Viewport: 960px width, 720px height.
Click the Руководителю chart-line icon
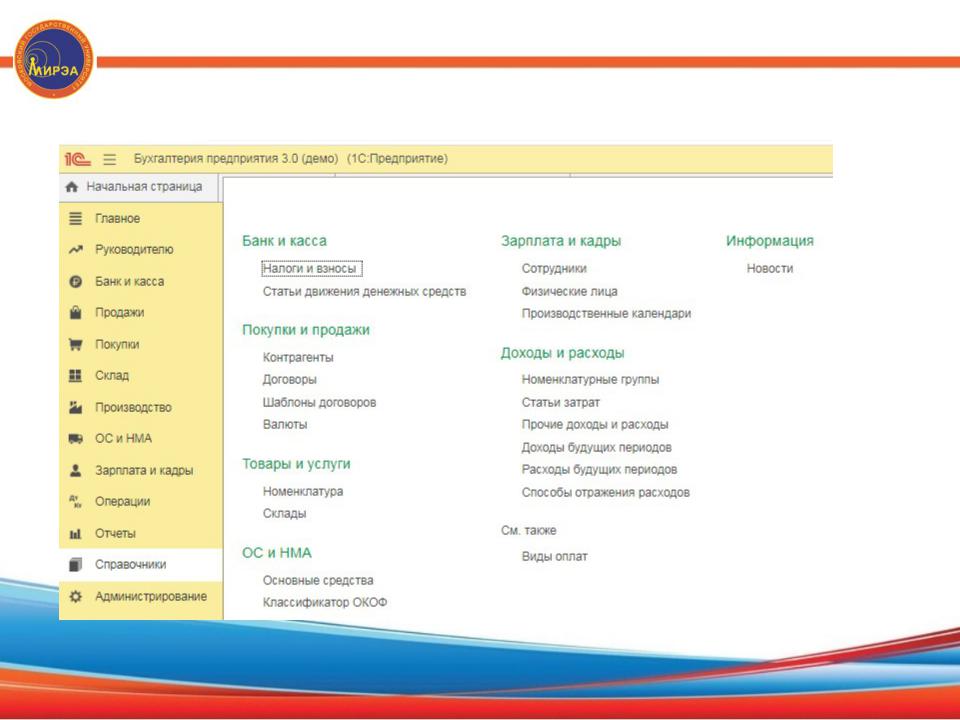75,250
